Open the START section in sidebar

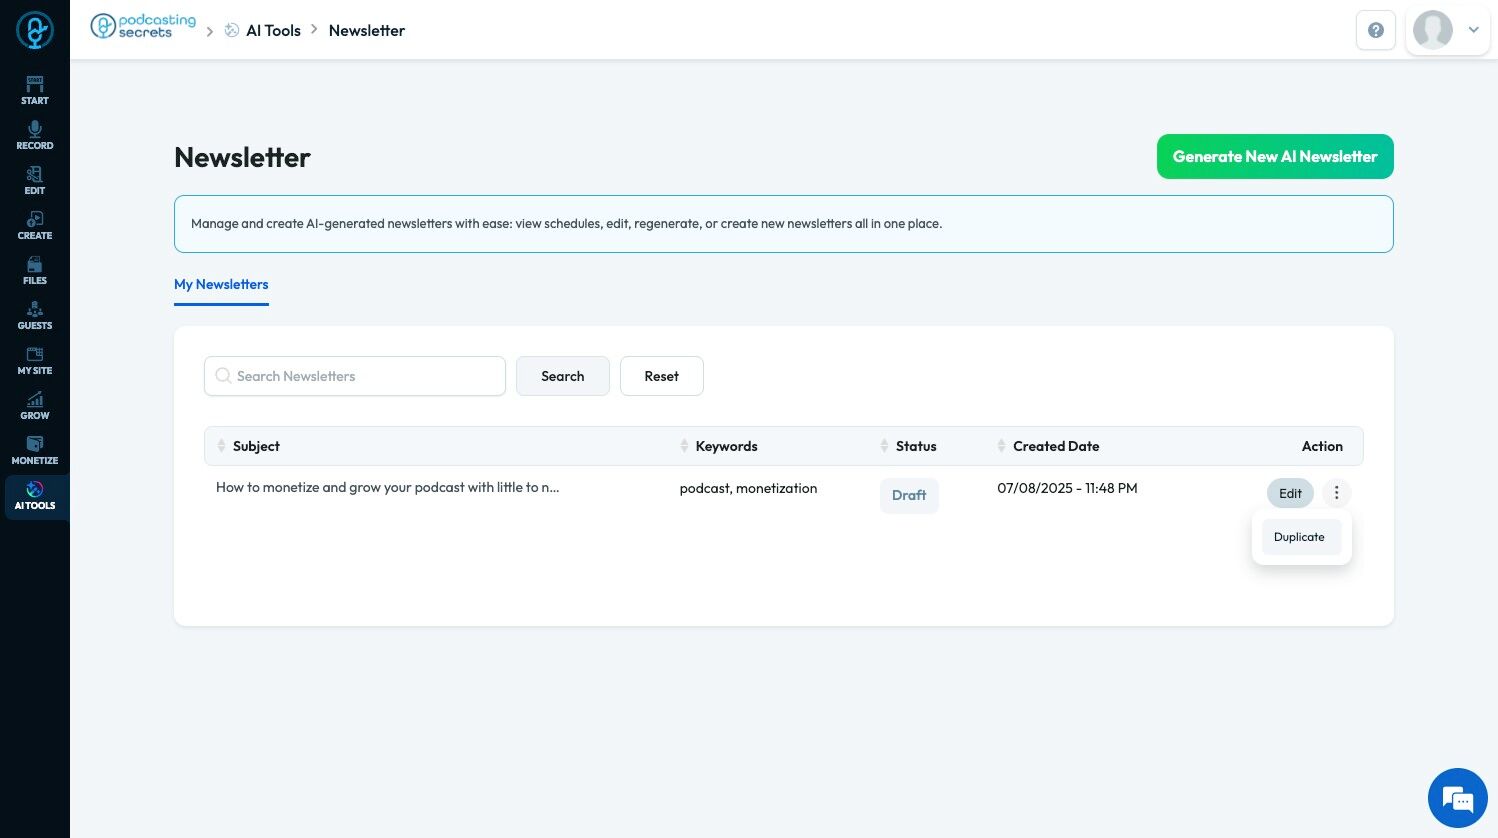click(35, 90)
